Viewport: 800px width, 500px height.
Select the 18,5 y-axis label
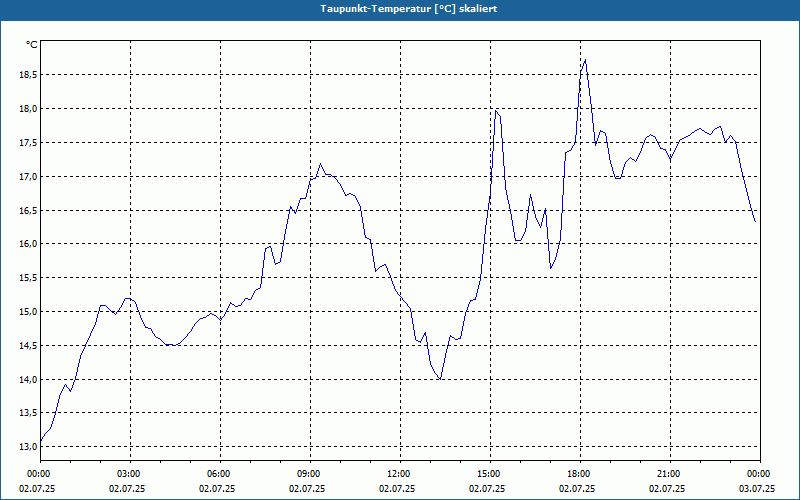[29, 75]
